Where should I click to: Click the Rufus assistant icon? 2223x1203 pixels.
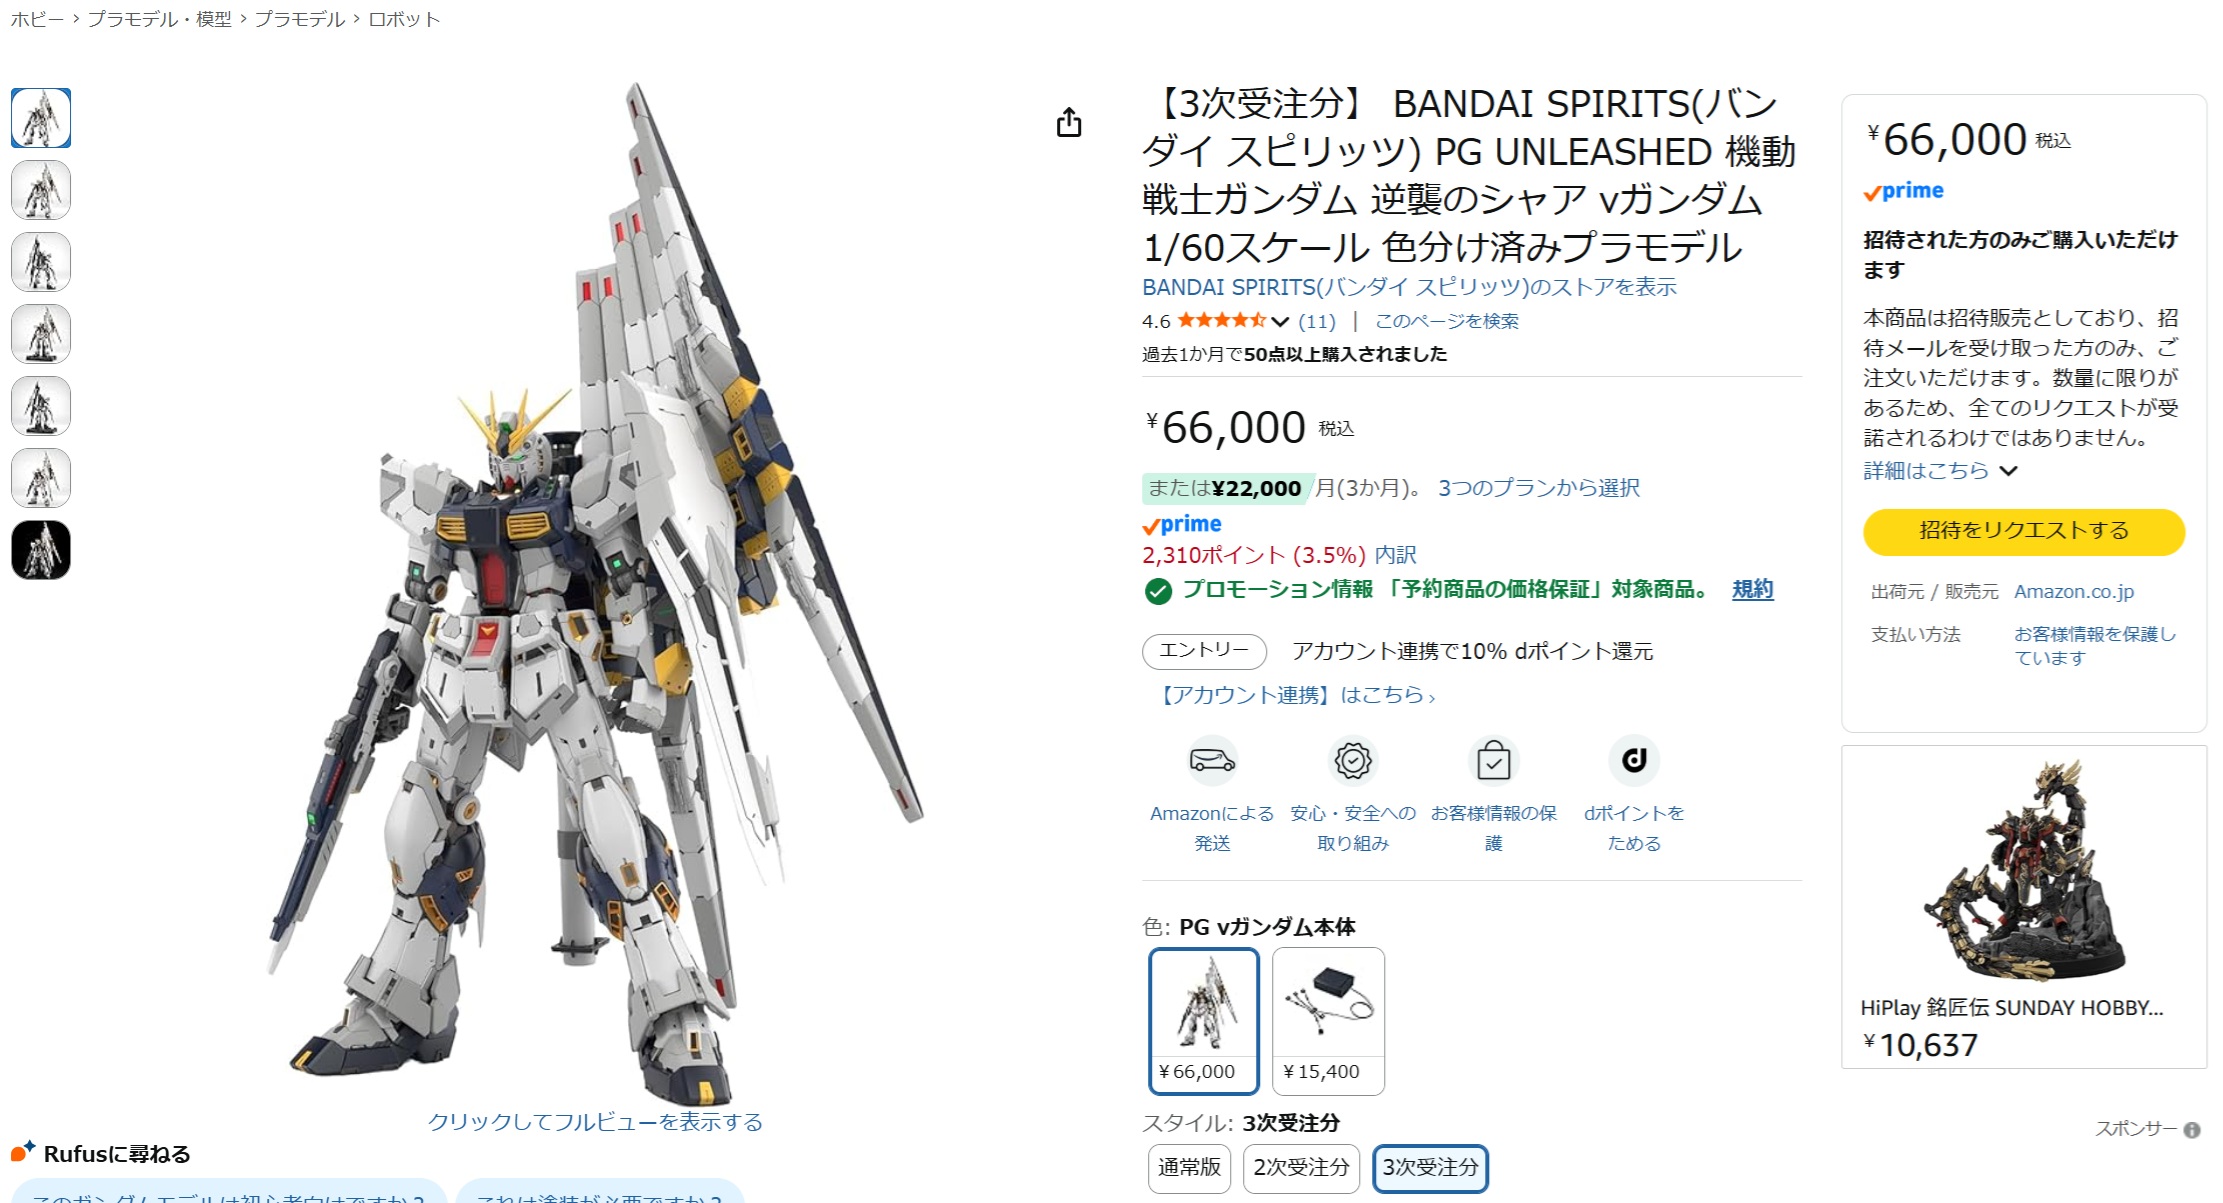coord(23,1152)
